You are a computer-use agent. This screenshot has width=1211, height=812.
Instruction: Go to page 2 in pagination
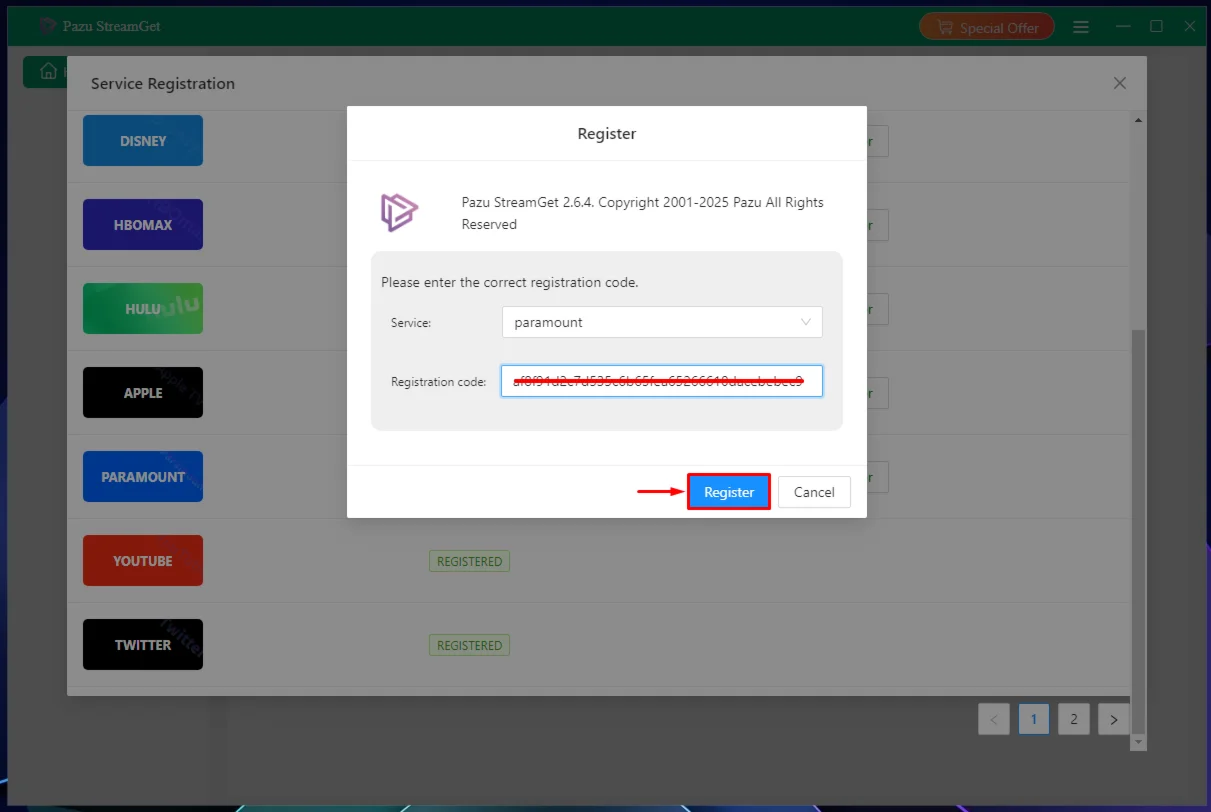(x=1074, y=719)
